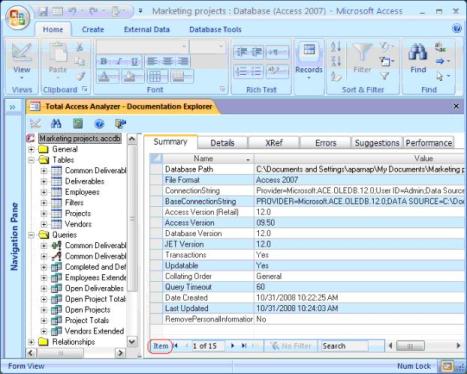Viewport: 467px width, 374px height.
Task: Switch to the Home ribbon tab
Action: 53,29
